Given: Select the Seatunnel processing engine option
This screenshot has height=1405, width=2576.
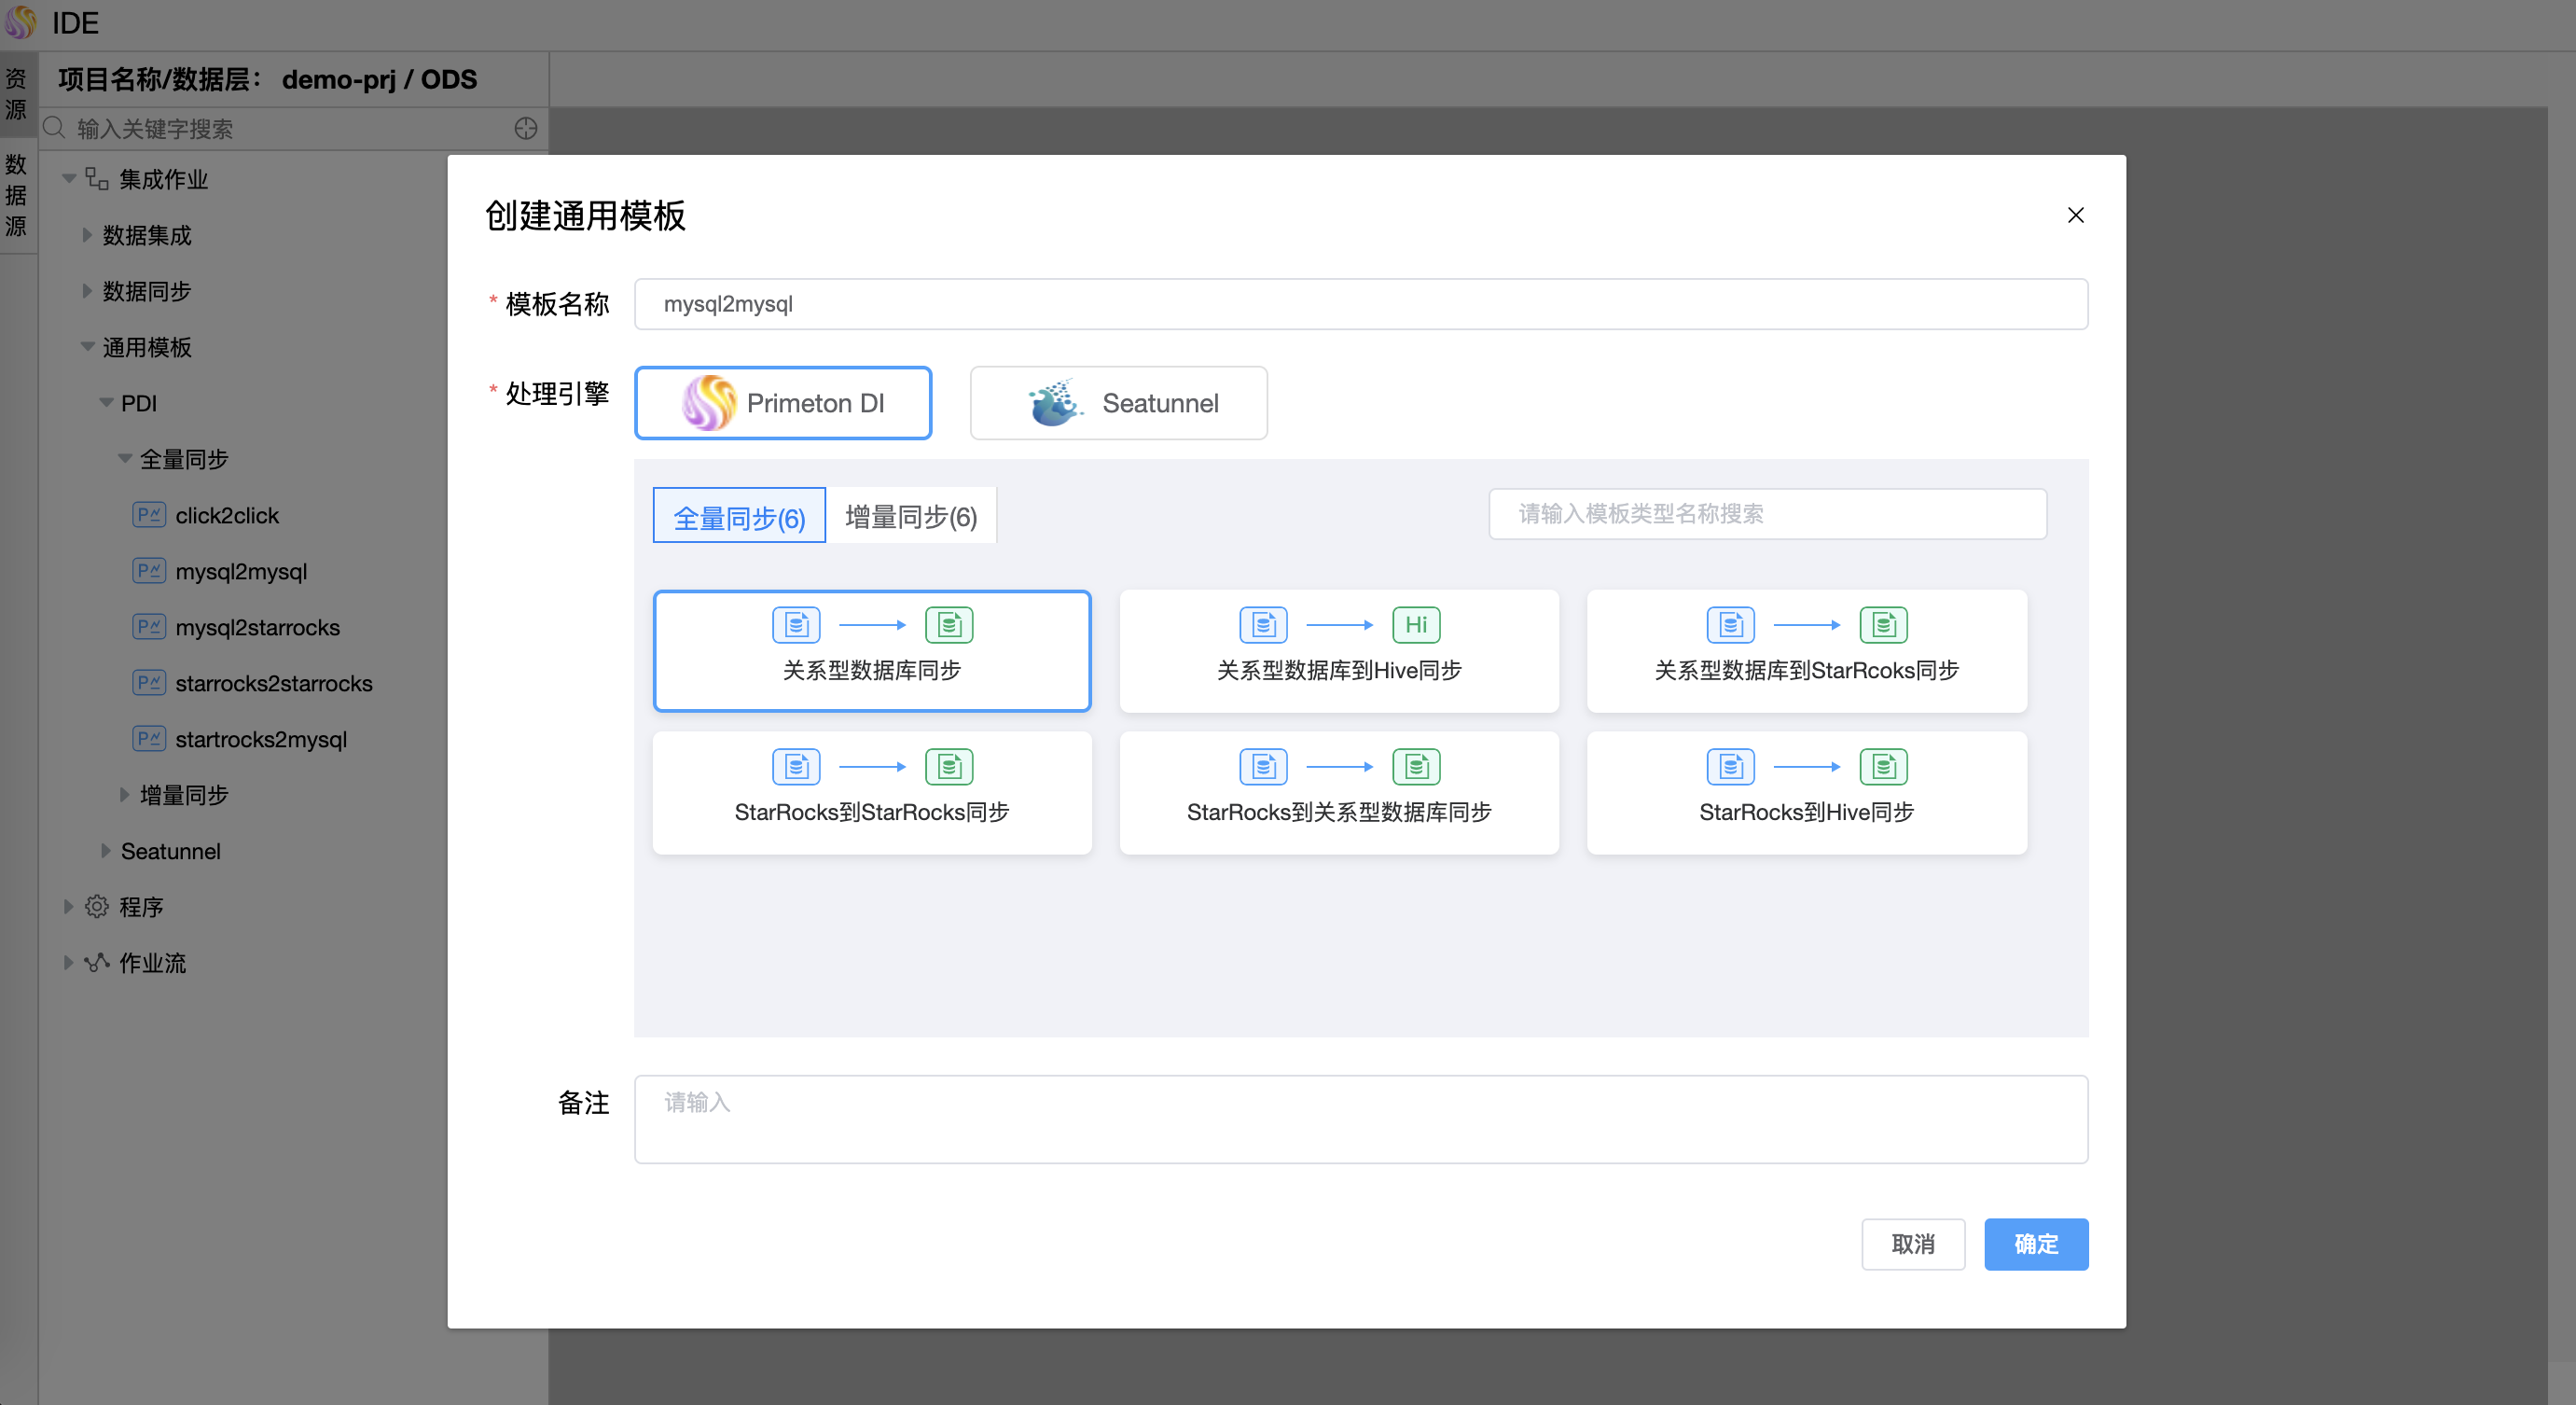Looking at the screenshot, I should click(1118, 403).
